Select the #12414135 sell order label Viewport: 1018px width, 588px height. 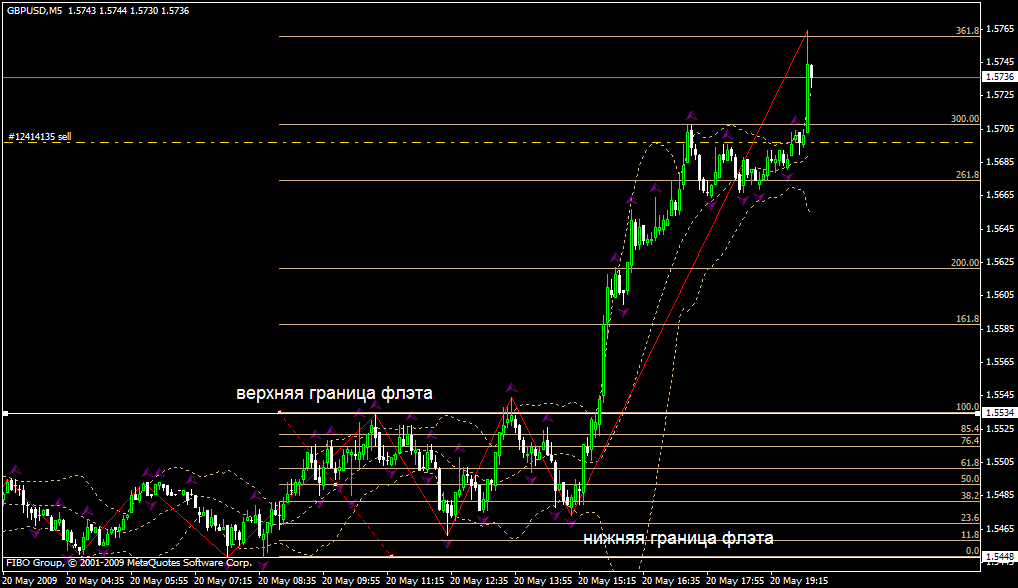(39, 136)
